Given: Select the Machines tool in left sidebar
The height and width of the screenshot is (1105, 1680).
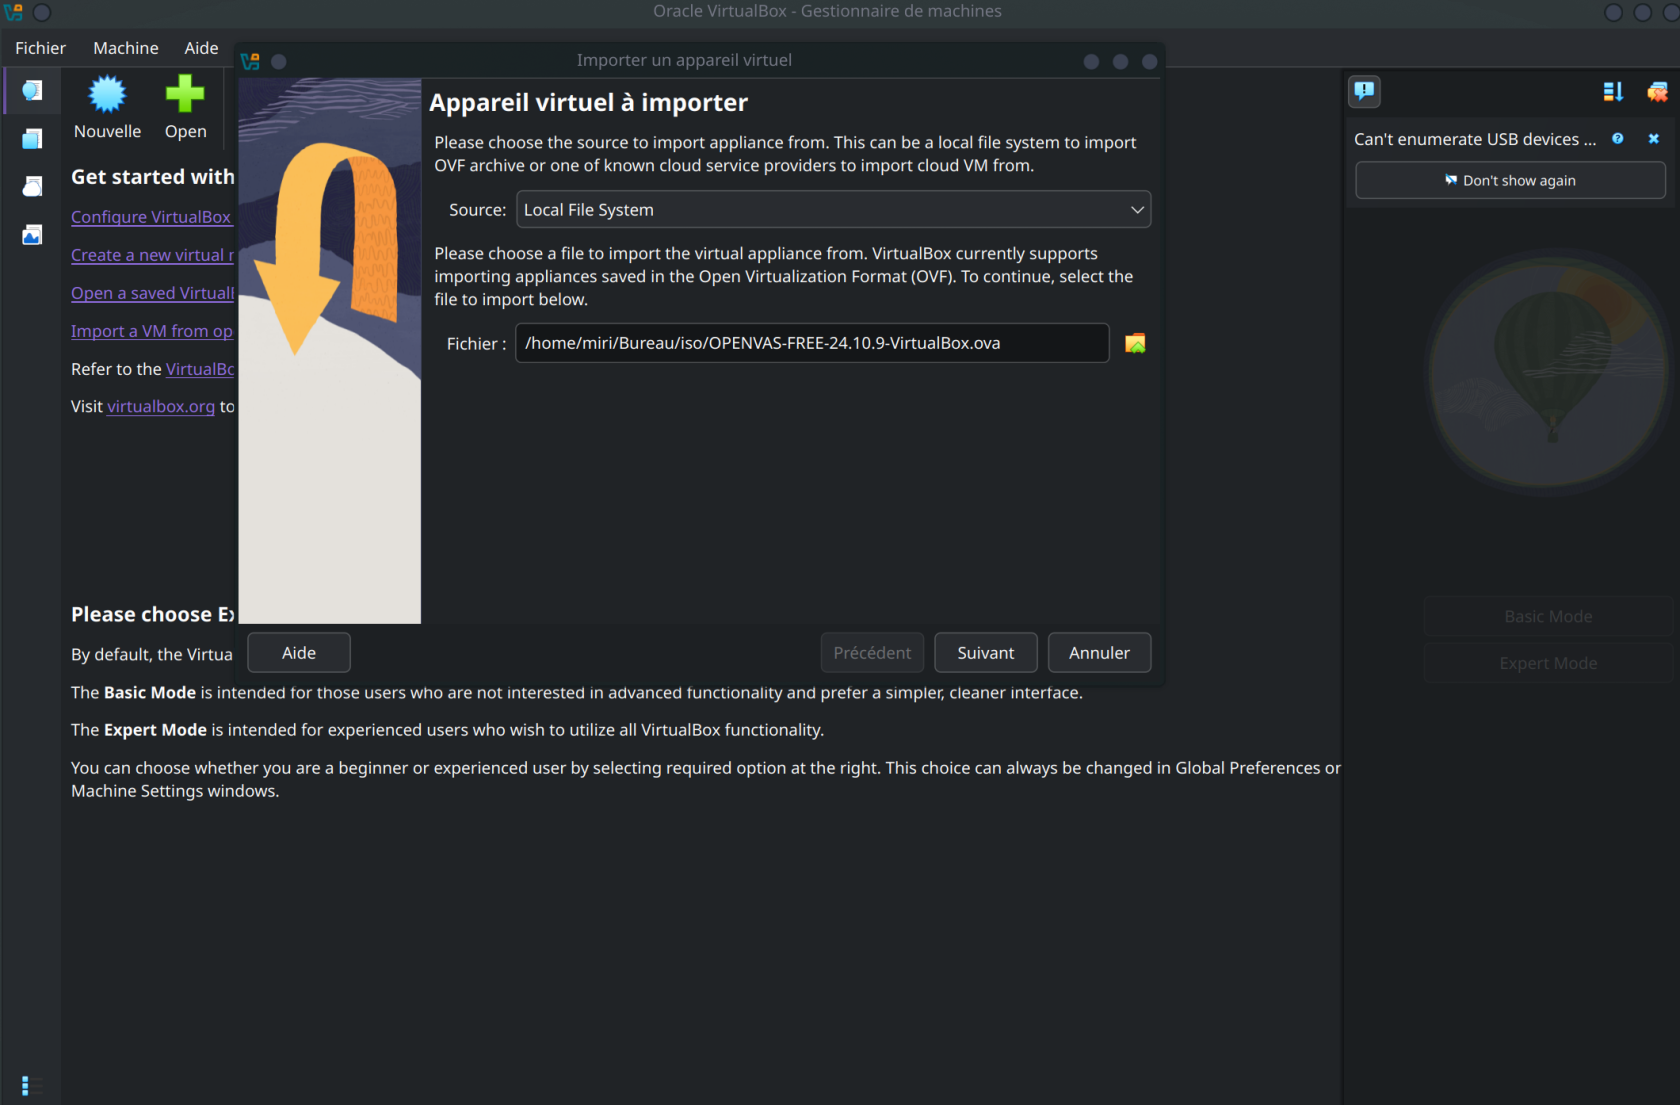Looking at the screenshot, I should [x=32, y=139].
